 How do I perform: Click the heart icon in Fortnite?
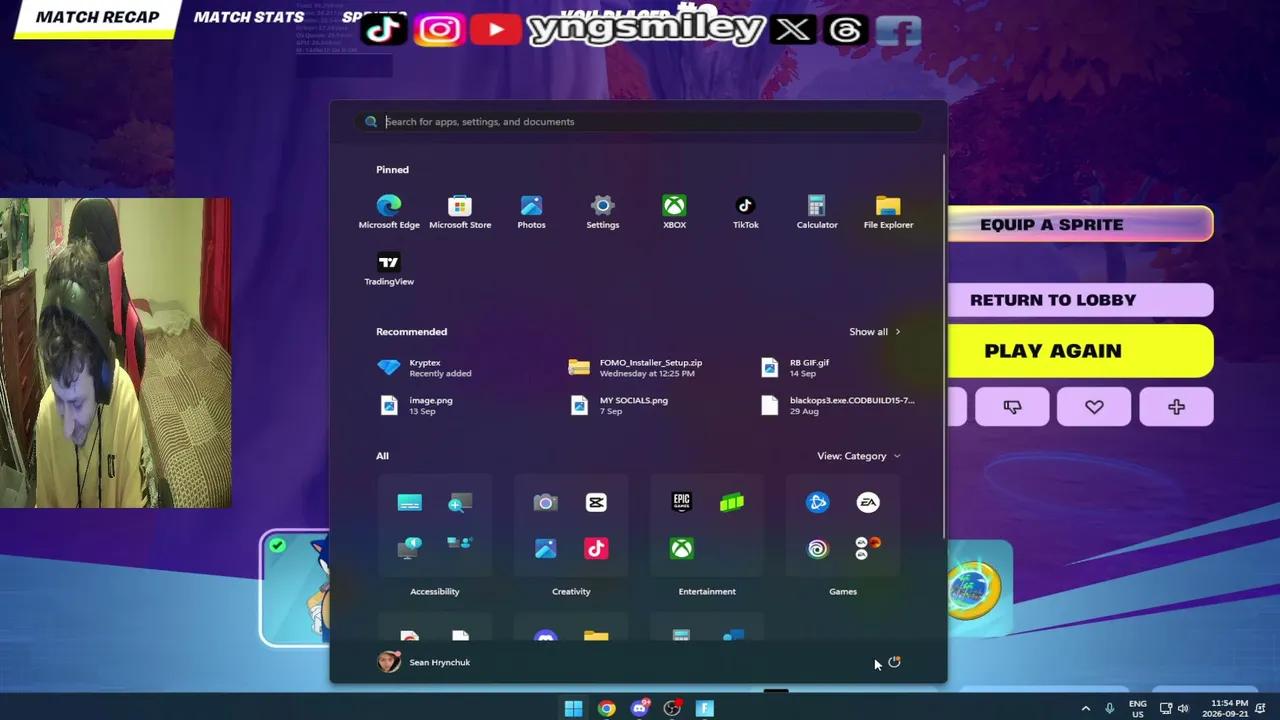coord(1094,407)
